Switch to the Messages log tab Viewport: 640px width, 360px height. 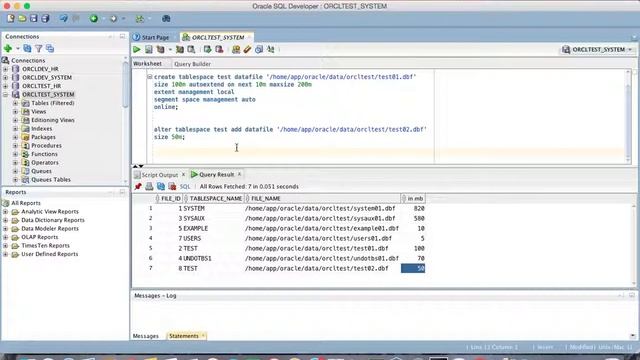pyautogui.click(x=146, y=336)
